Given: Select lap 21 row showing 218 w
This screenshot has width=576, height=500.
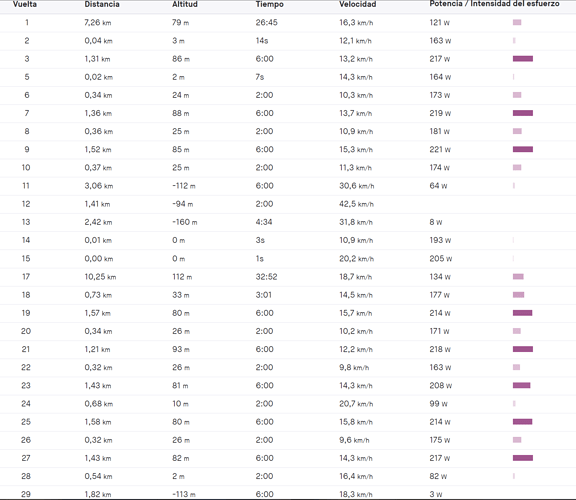Looking at the screenshot, I should pos(288,349).
